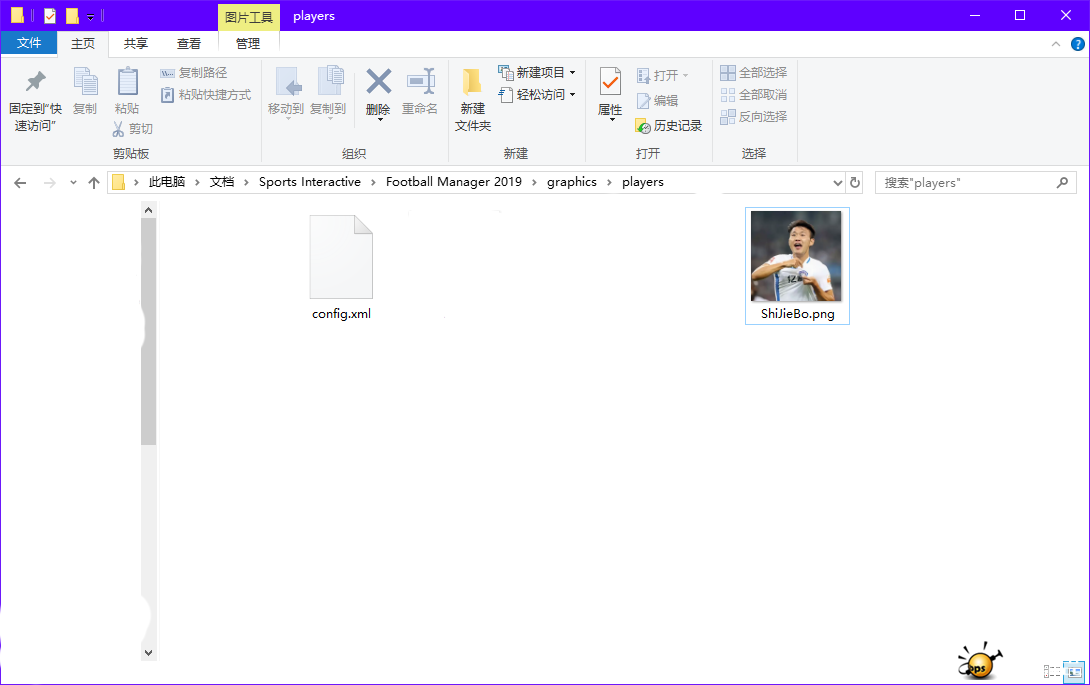Switch to the Share (共享) tab
The width and height of the screenshot is (1090, 685).
tap(136, 44)
